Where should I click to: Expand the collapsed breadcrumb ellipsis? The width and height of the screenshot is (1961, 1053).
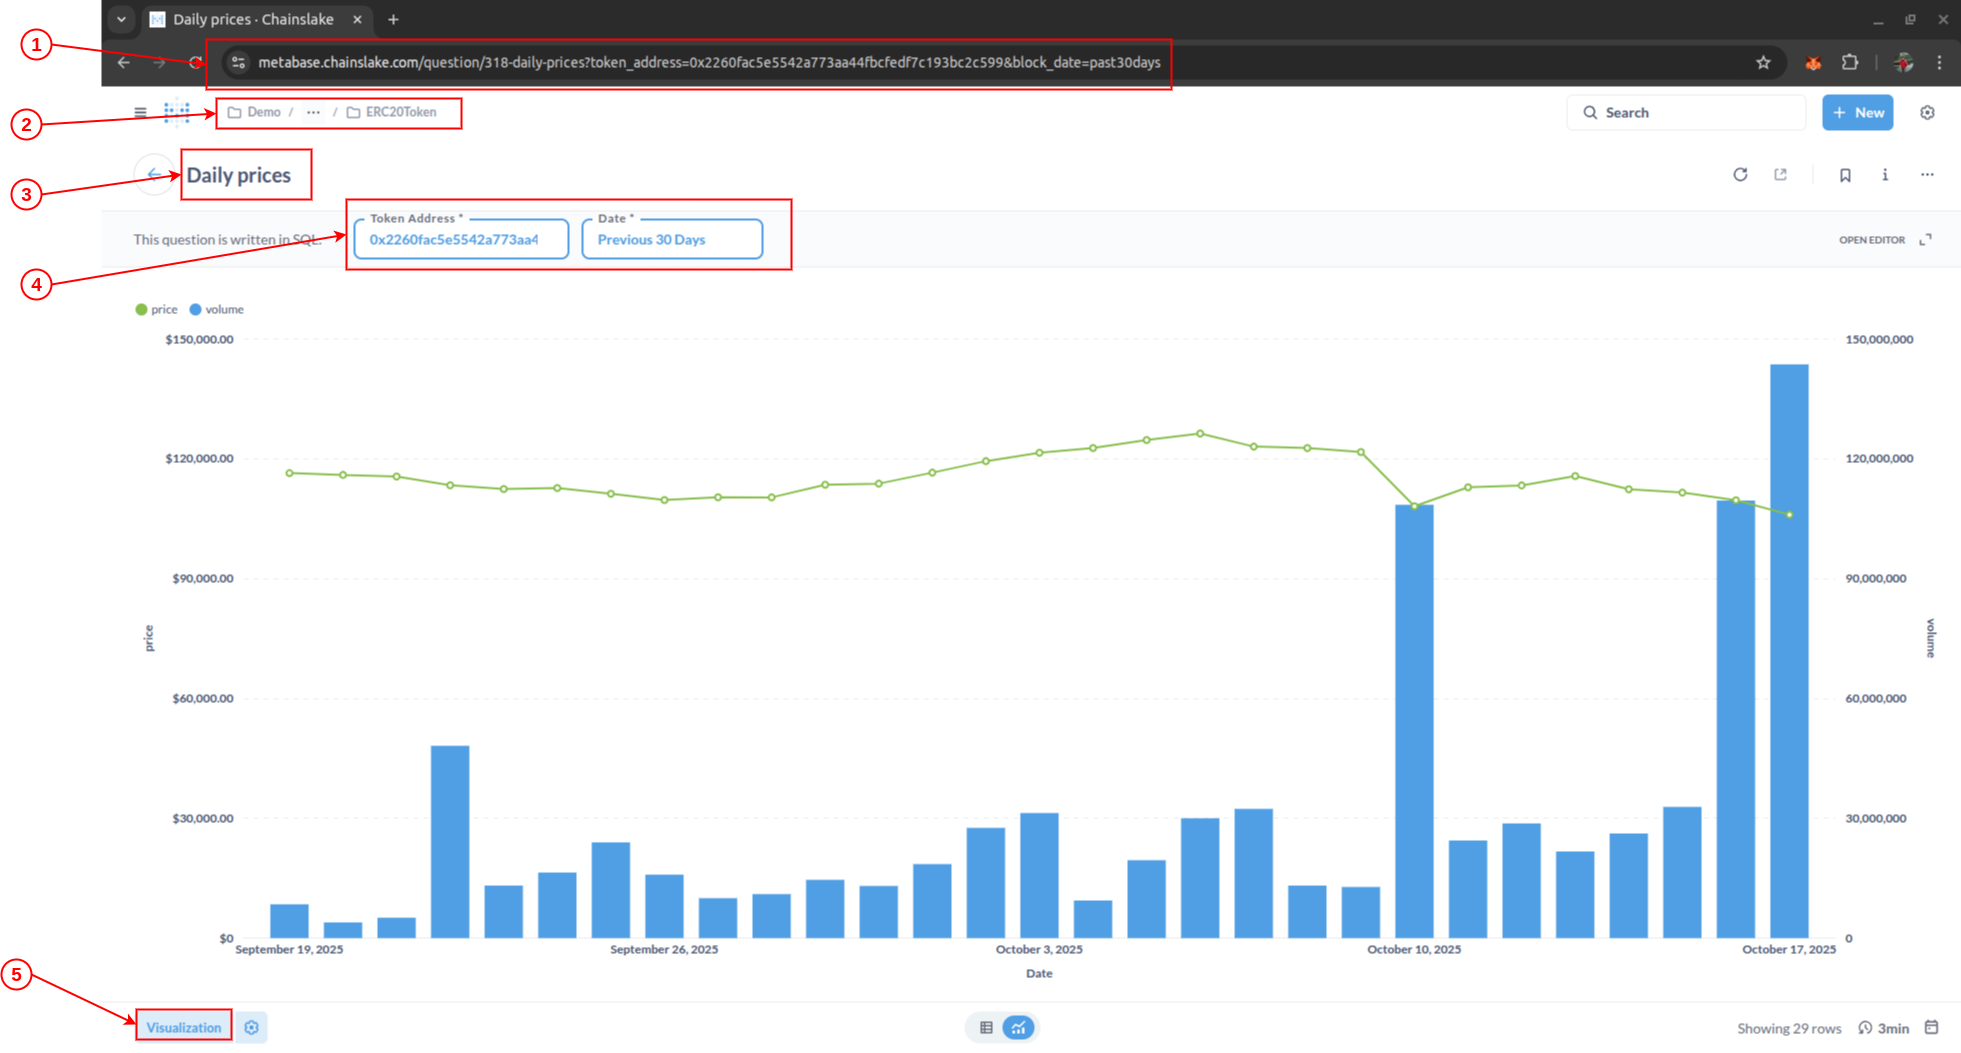pyautogui.click(x=313, y=113)
